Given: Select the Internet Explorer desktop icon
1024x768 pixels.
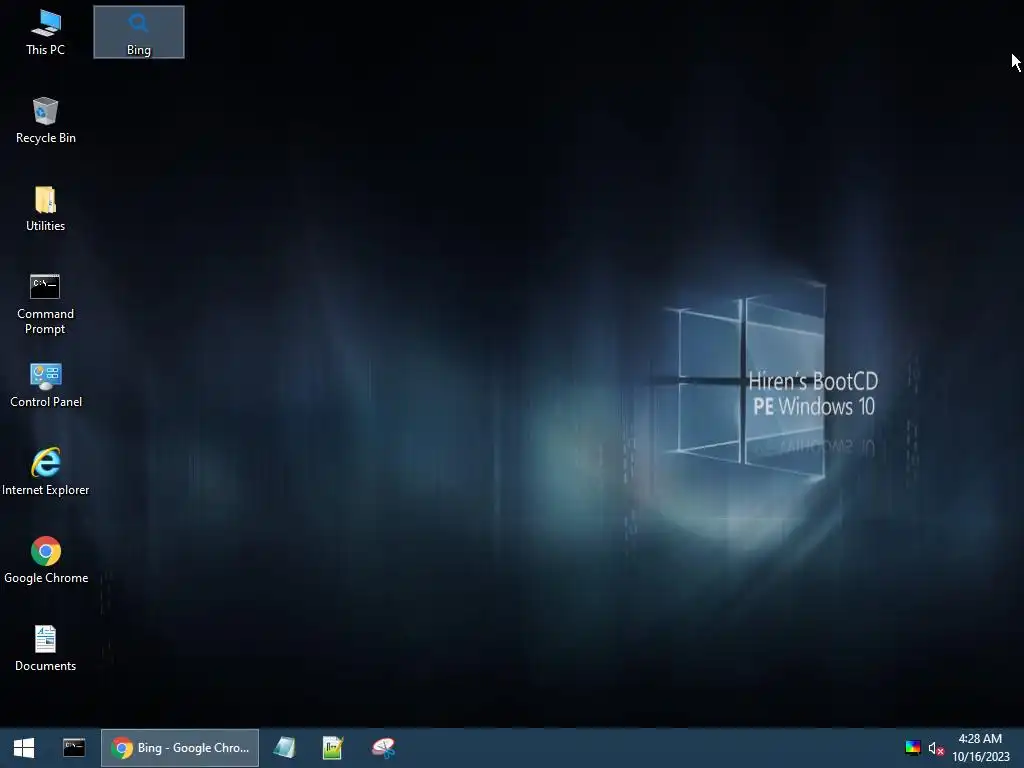Looking at the screenshot, I should point(46,473).
